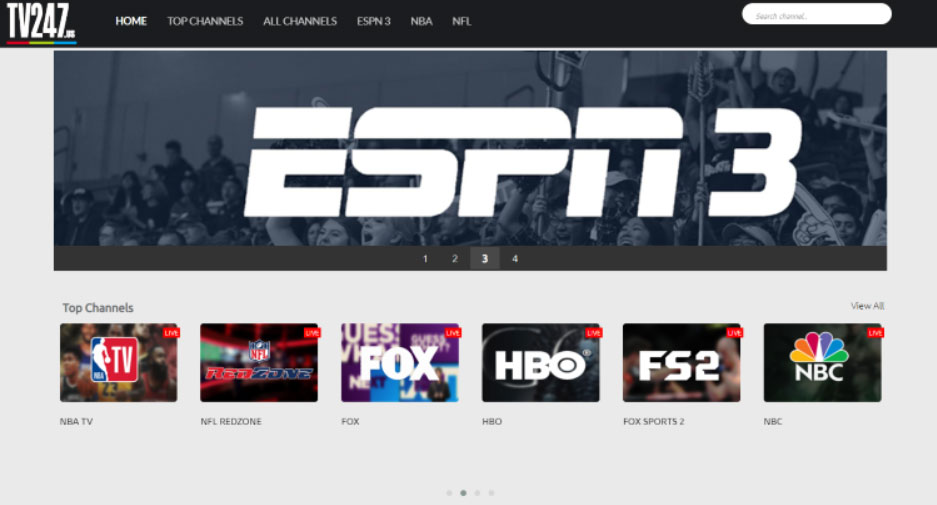Image resolution: width=937 pixels, height=505 pixels.
Task: Click LIVE badge on HBO card
Action: [594, 333]
